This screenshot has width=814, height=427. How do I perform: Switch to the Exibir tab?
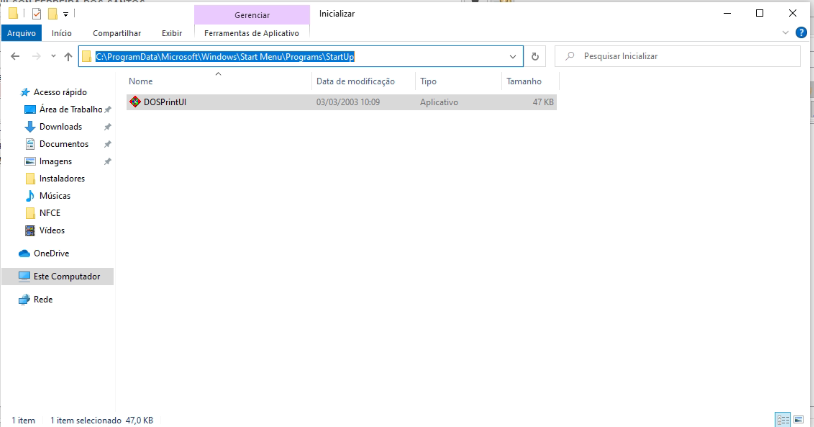pyautogui.click(x=171, y=33)
